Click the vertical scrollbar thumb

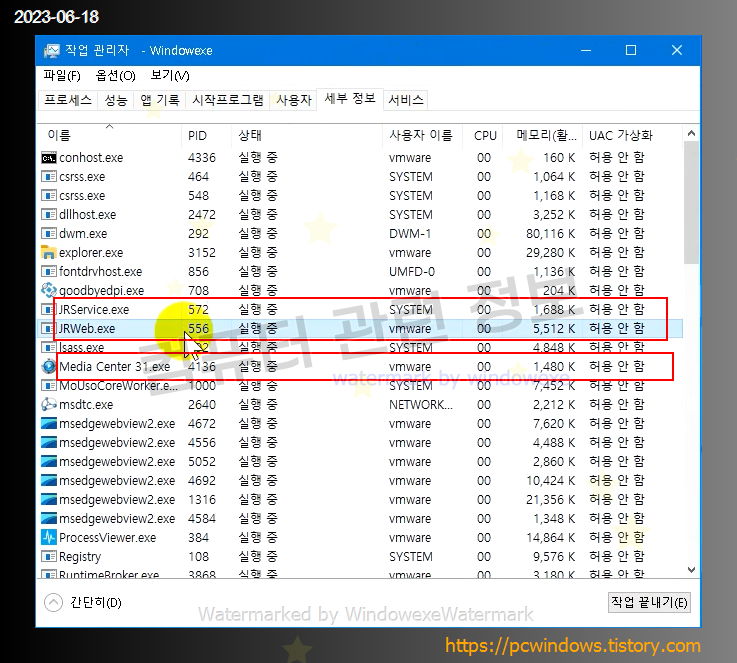691,202
